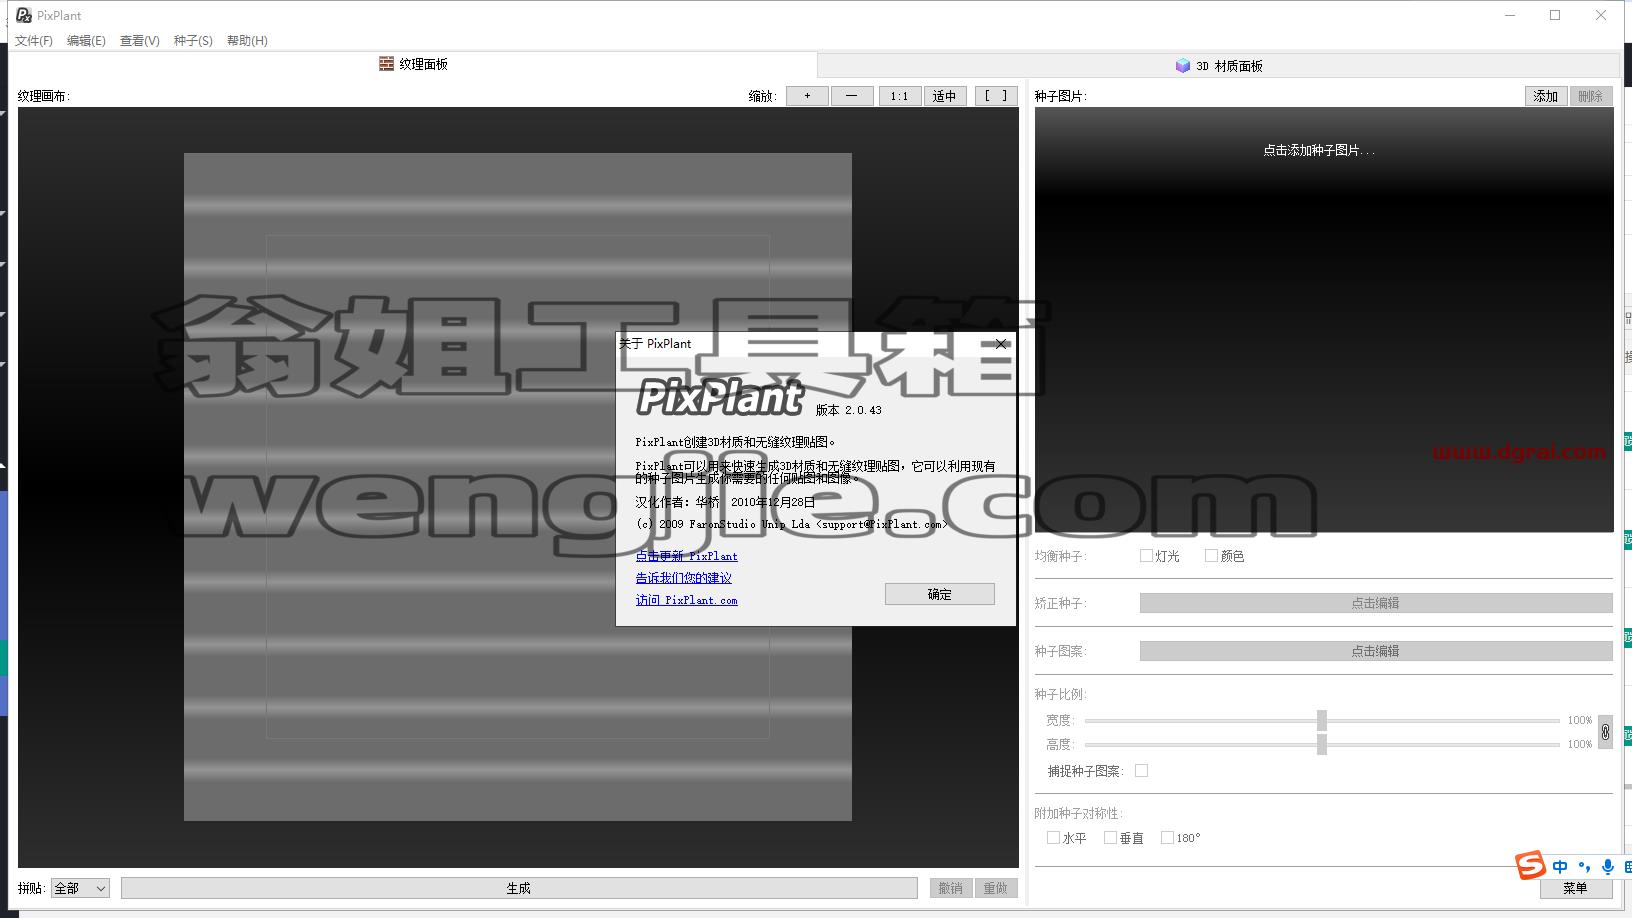Click the bracket fullscreen zoom button
The image size is (1632, 918).
click(996, 96)
